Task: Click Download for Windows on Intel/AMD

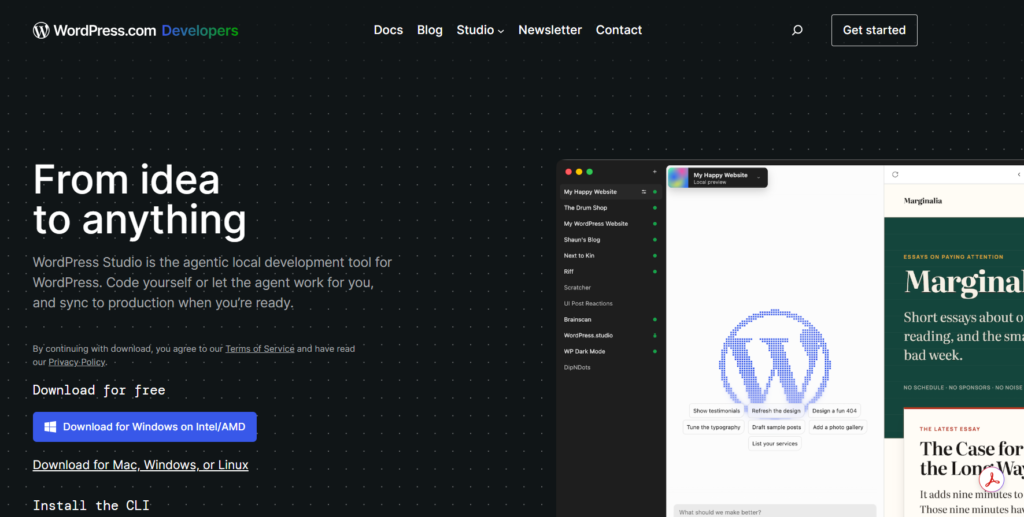Action: [x=144, y=427]
